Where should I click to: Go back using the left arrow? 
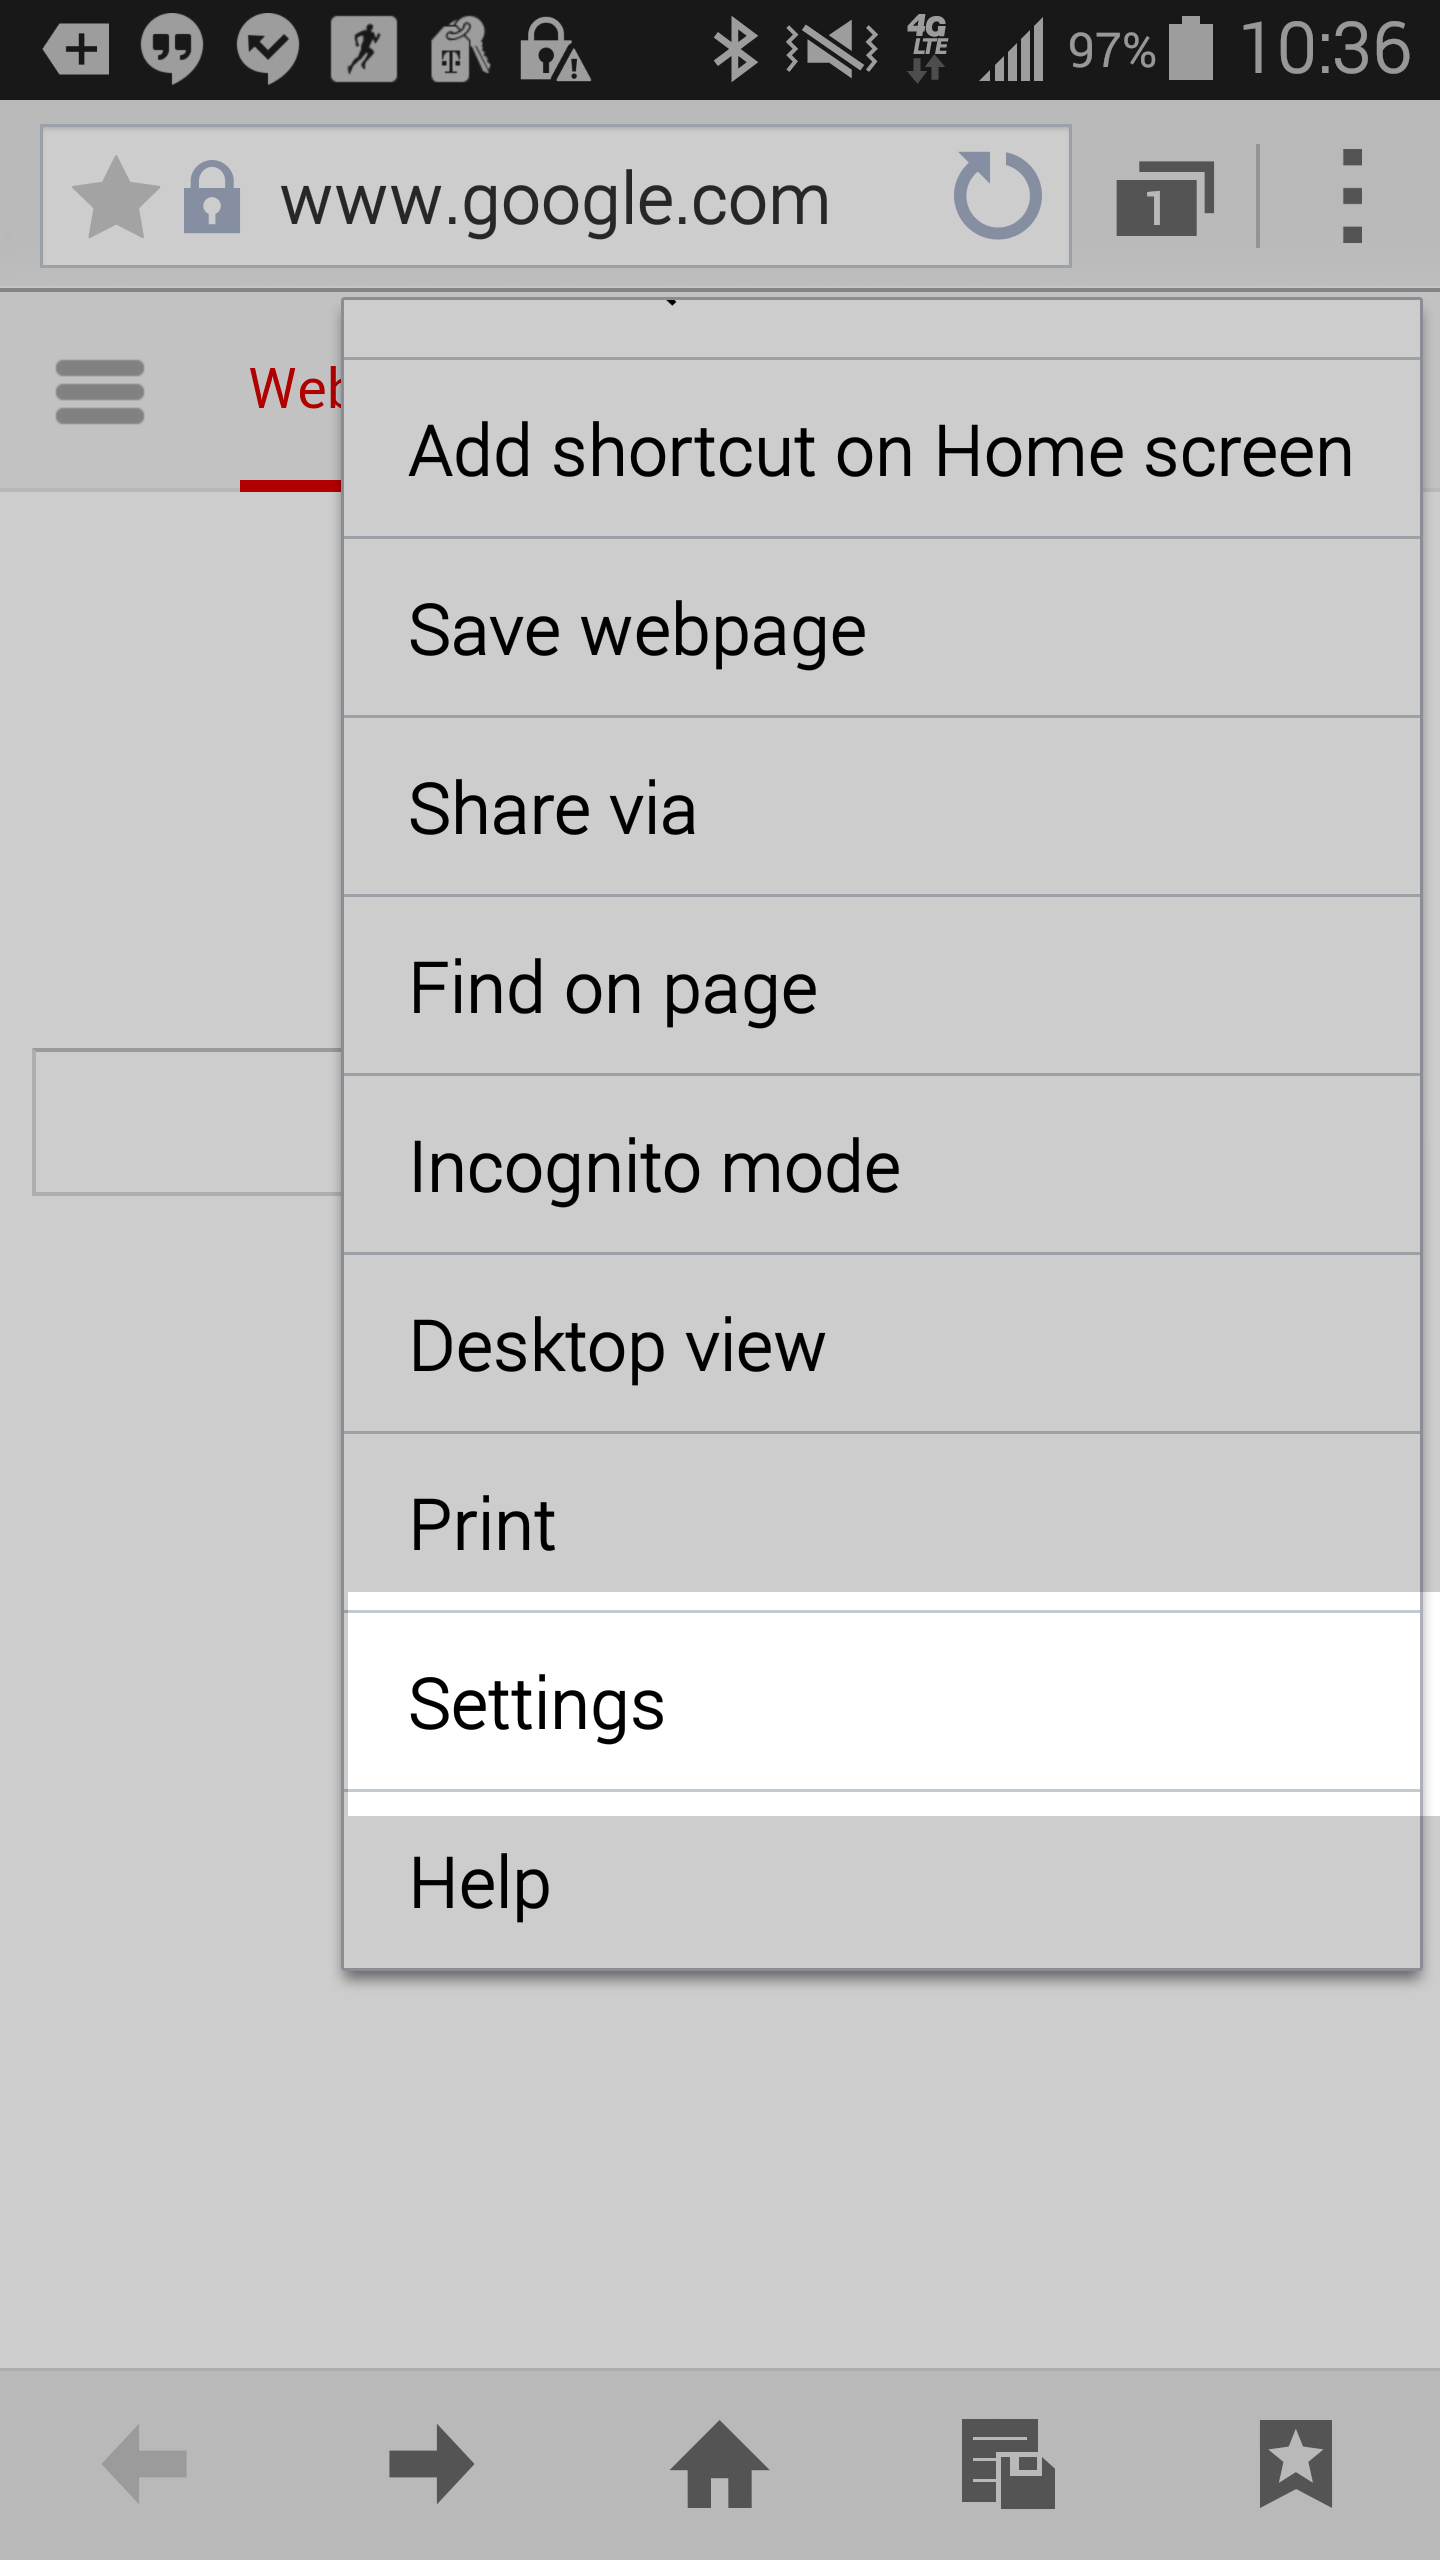tap(145, 2464)
